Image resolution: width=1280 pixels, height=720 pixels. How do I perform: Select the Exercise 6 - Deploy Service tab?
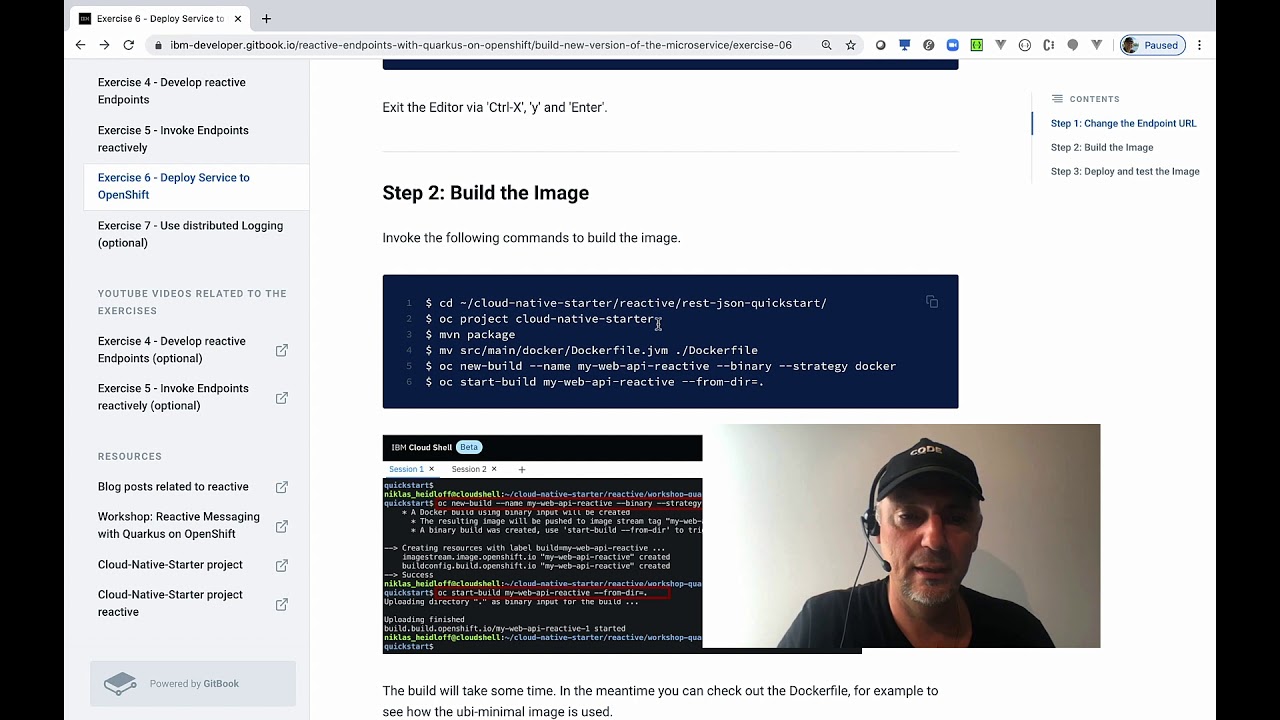(160, 18)
